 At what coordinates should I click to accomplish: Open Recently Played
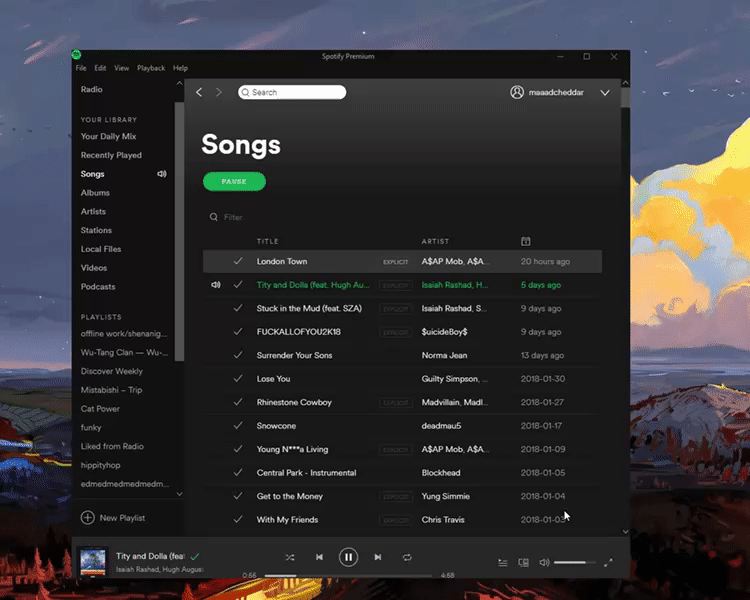point(111,155)
